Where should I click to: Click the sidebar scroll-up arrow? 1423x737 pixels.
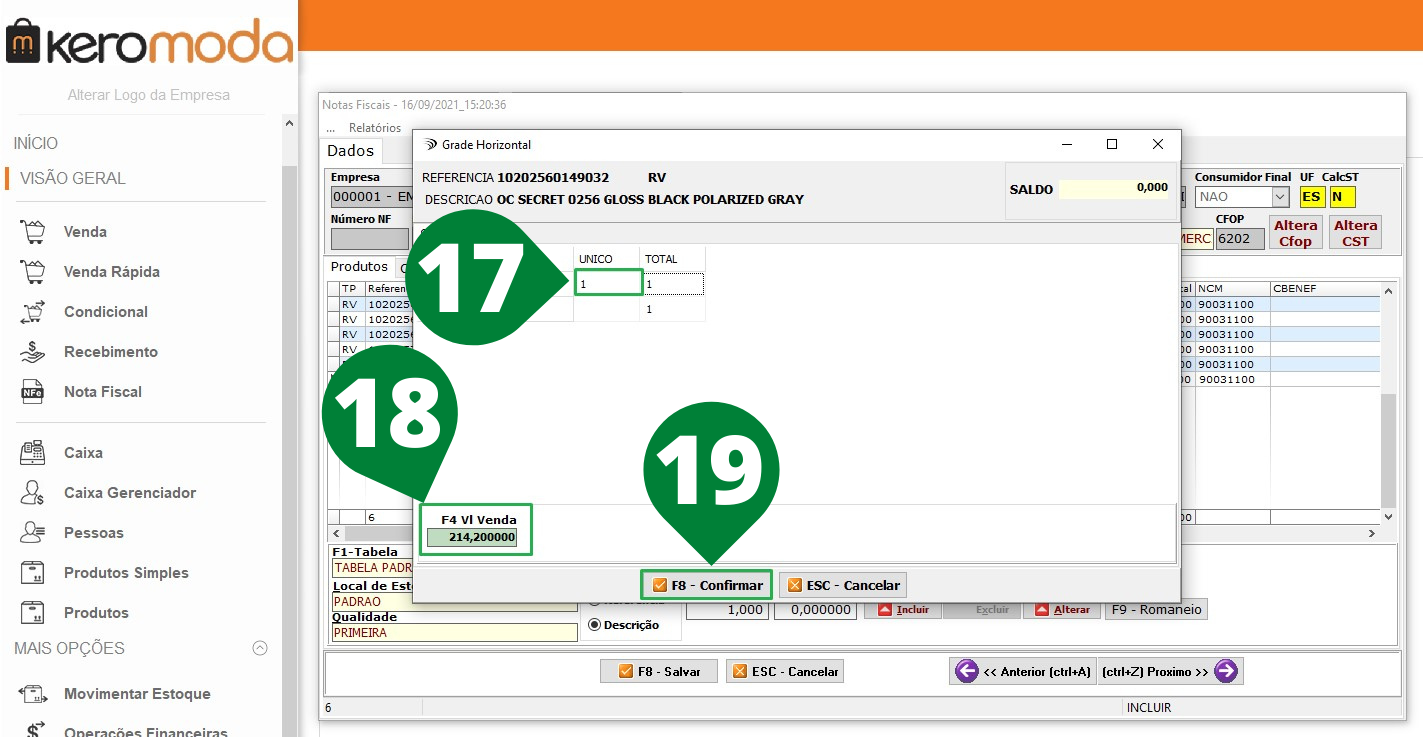point(290,124)
